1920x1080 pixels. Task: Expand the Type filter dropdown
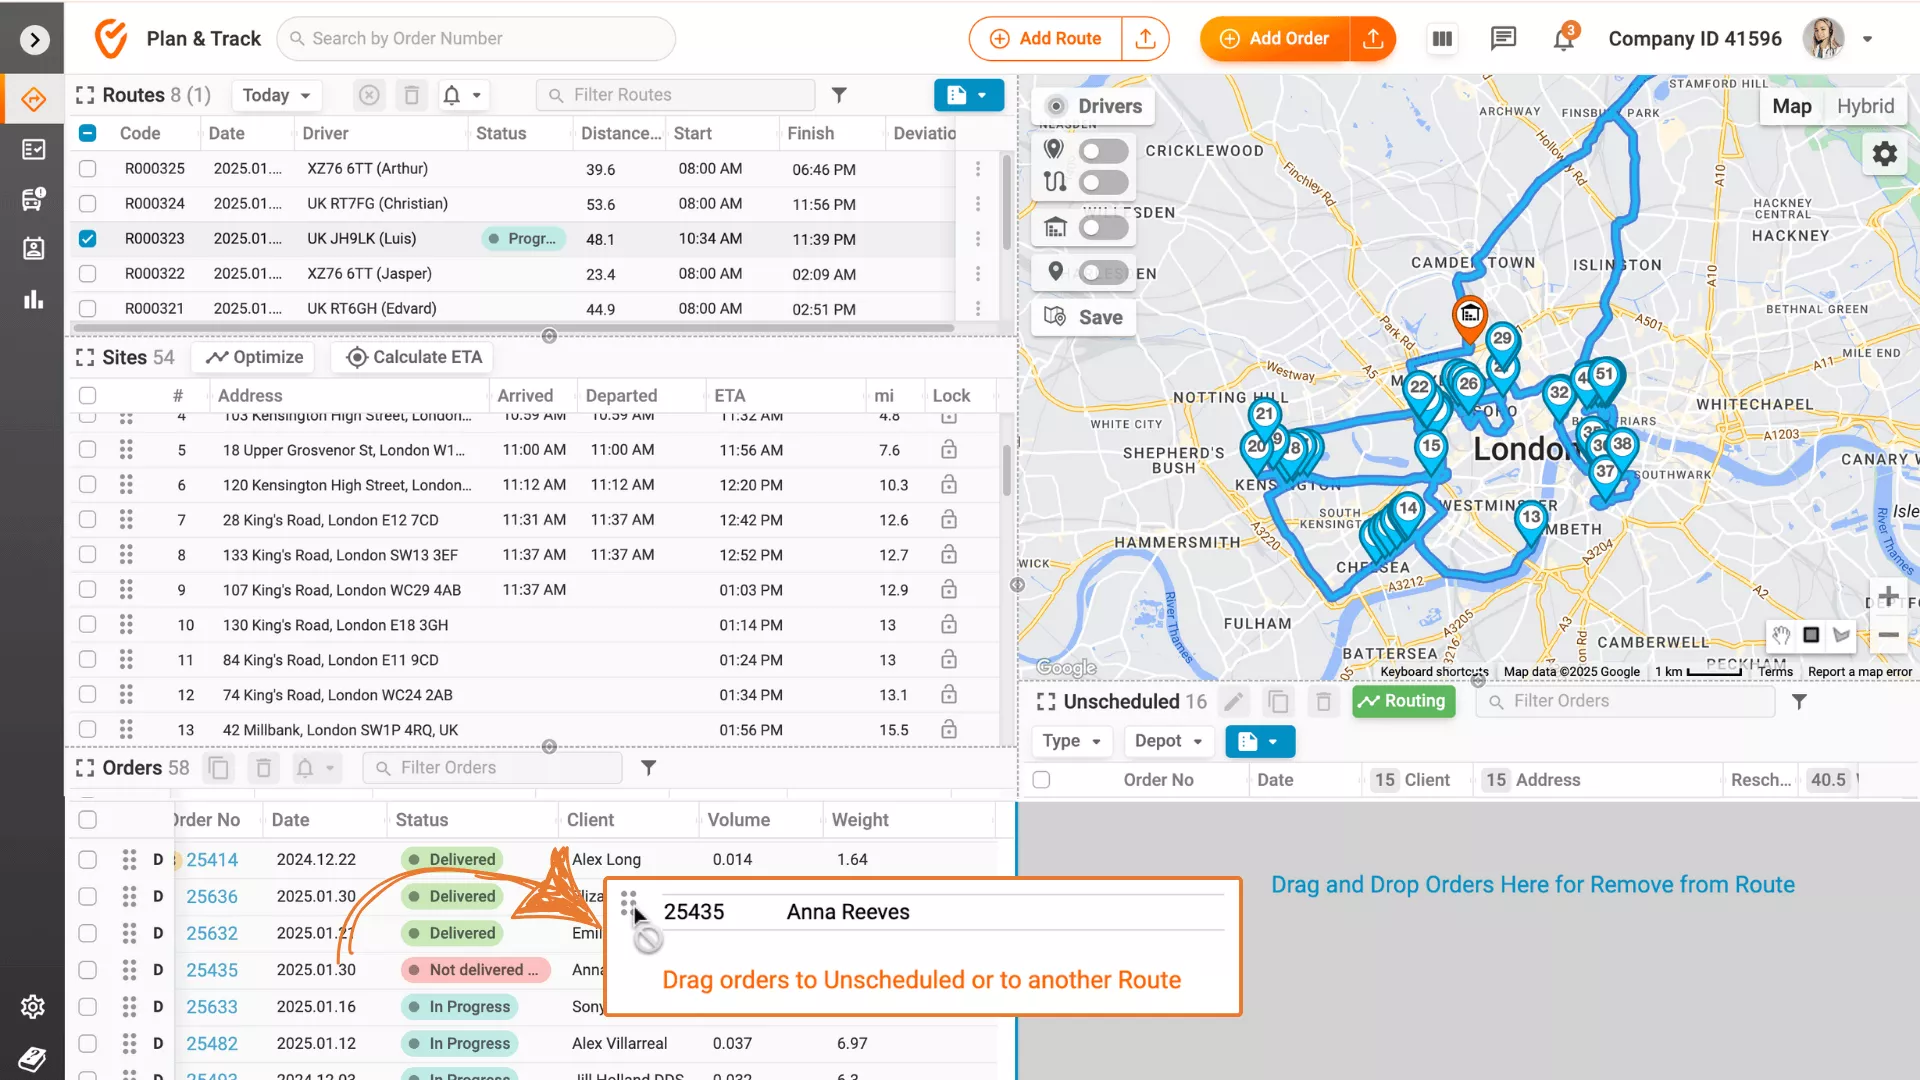1071,741
